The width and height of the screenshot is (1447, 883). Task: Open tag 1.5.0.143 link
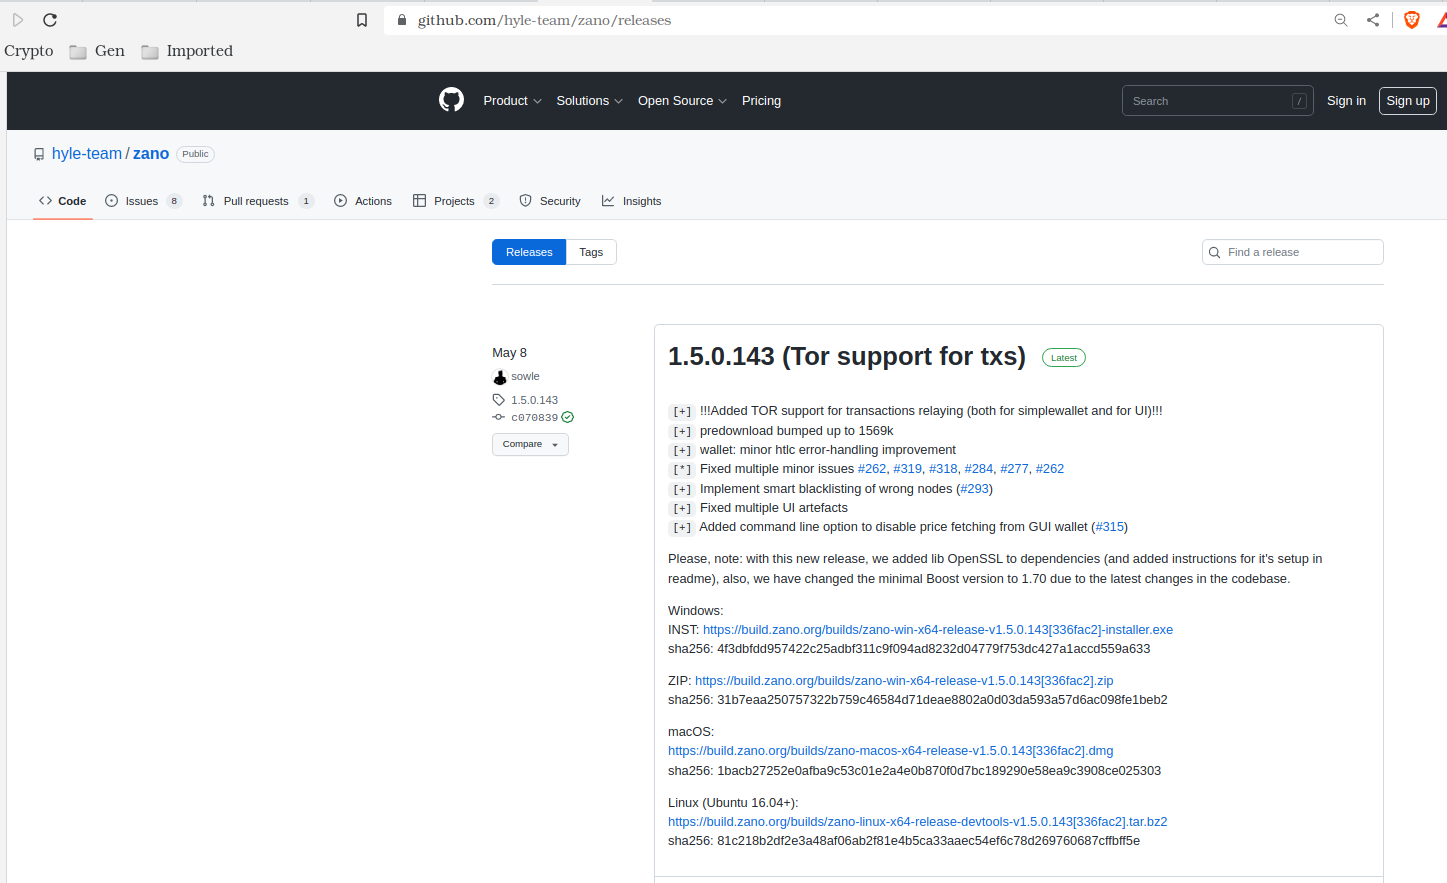click(534, 400)
